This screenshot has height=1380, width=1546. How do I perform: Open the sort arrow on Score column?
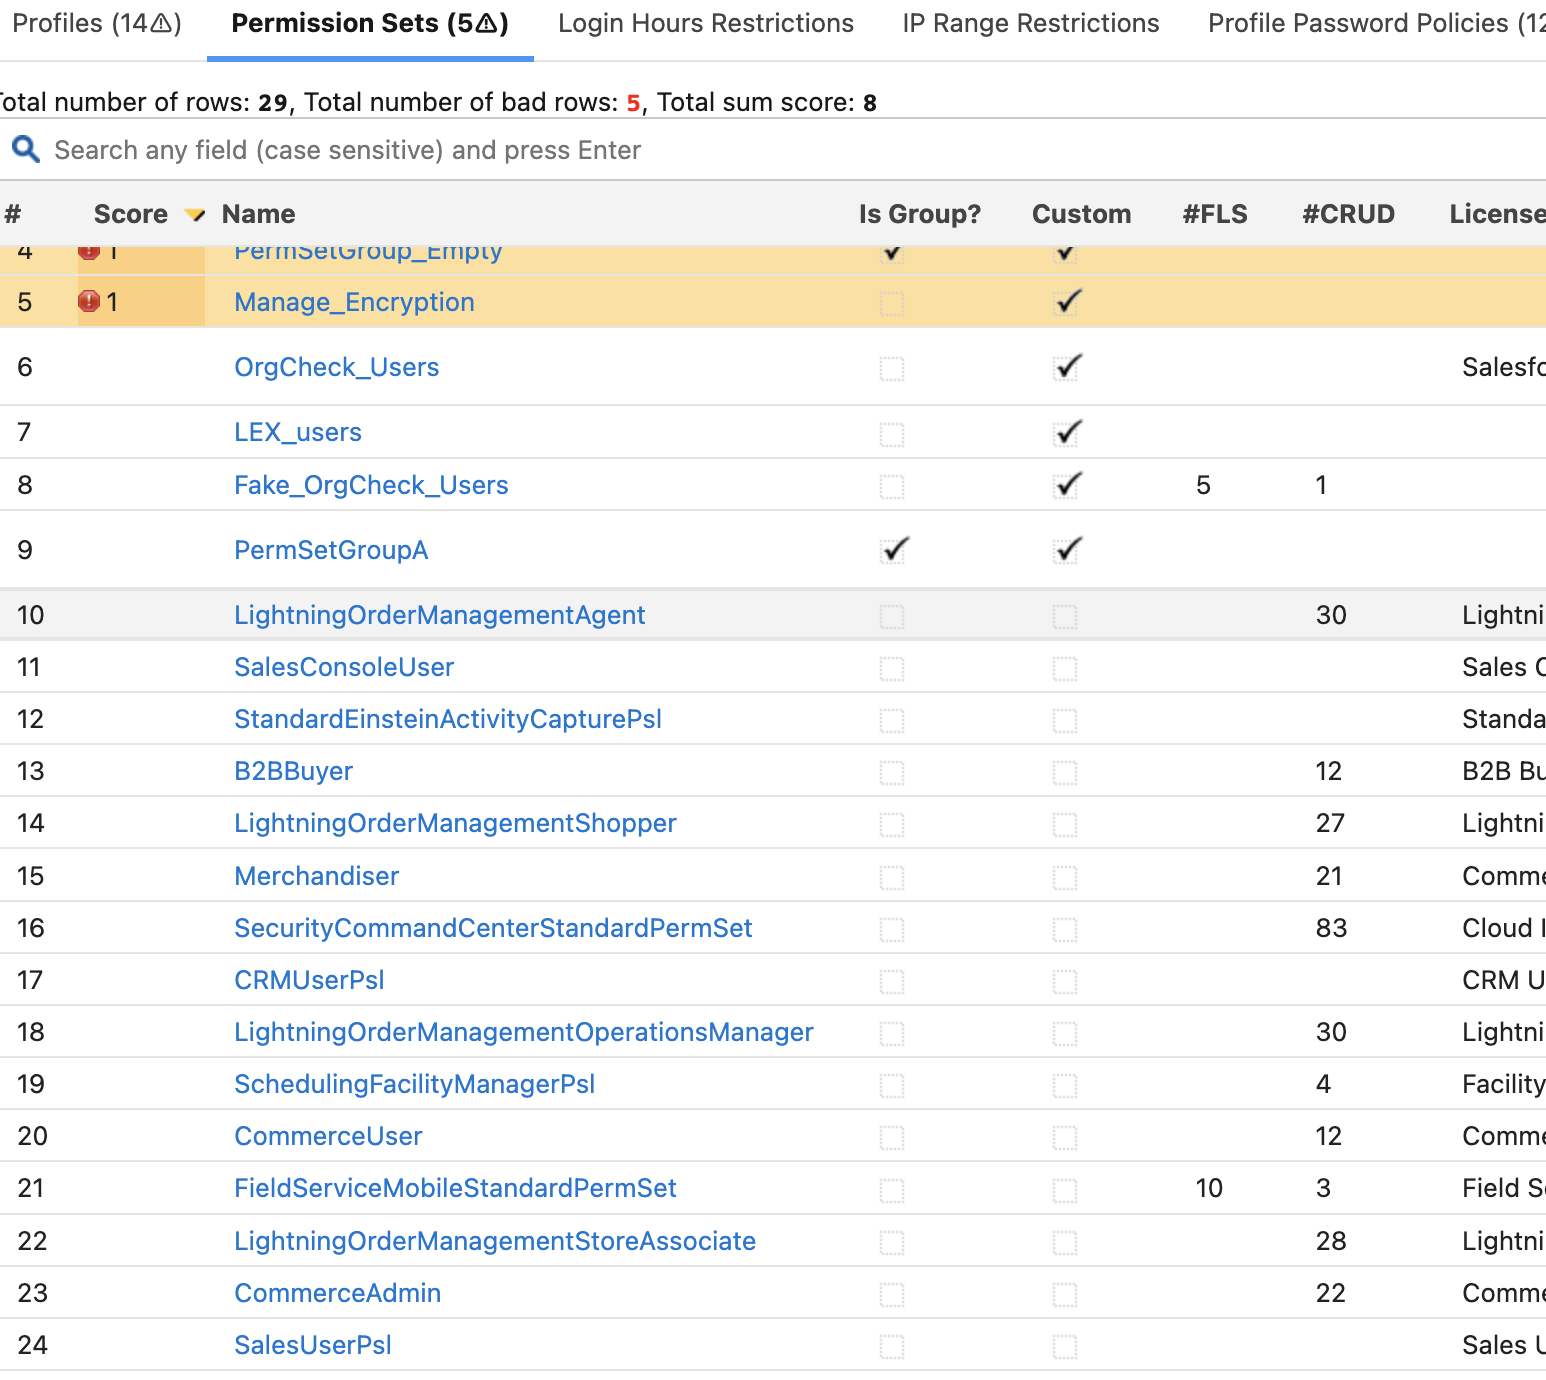coord(195,214)
